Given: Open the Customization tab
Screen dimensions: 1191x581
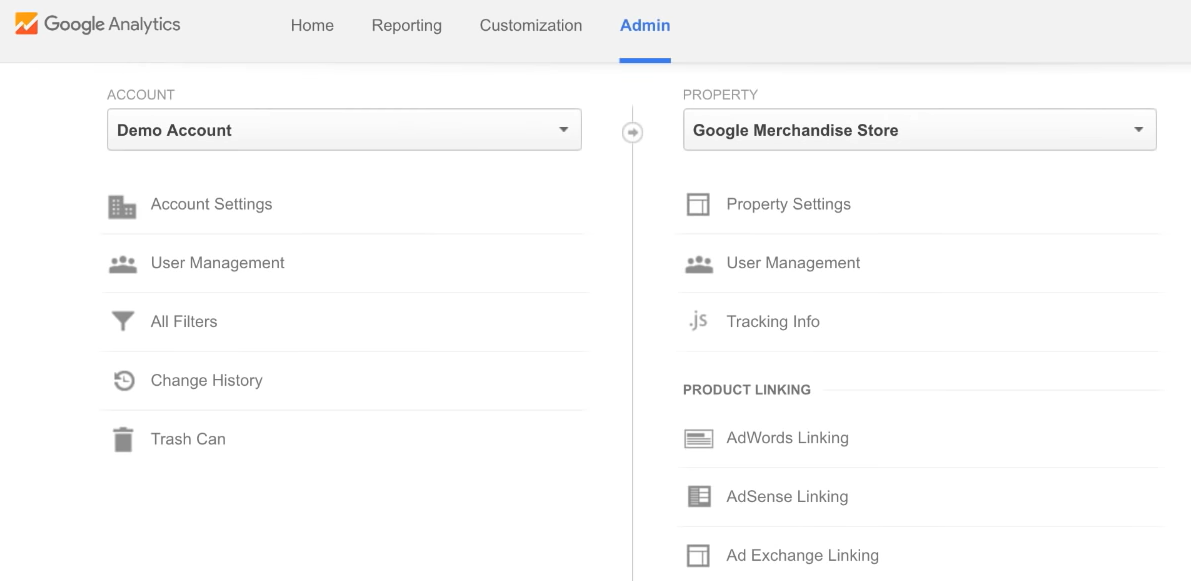Looking at the screenshot, I should click(531, 26).
